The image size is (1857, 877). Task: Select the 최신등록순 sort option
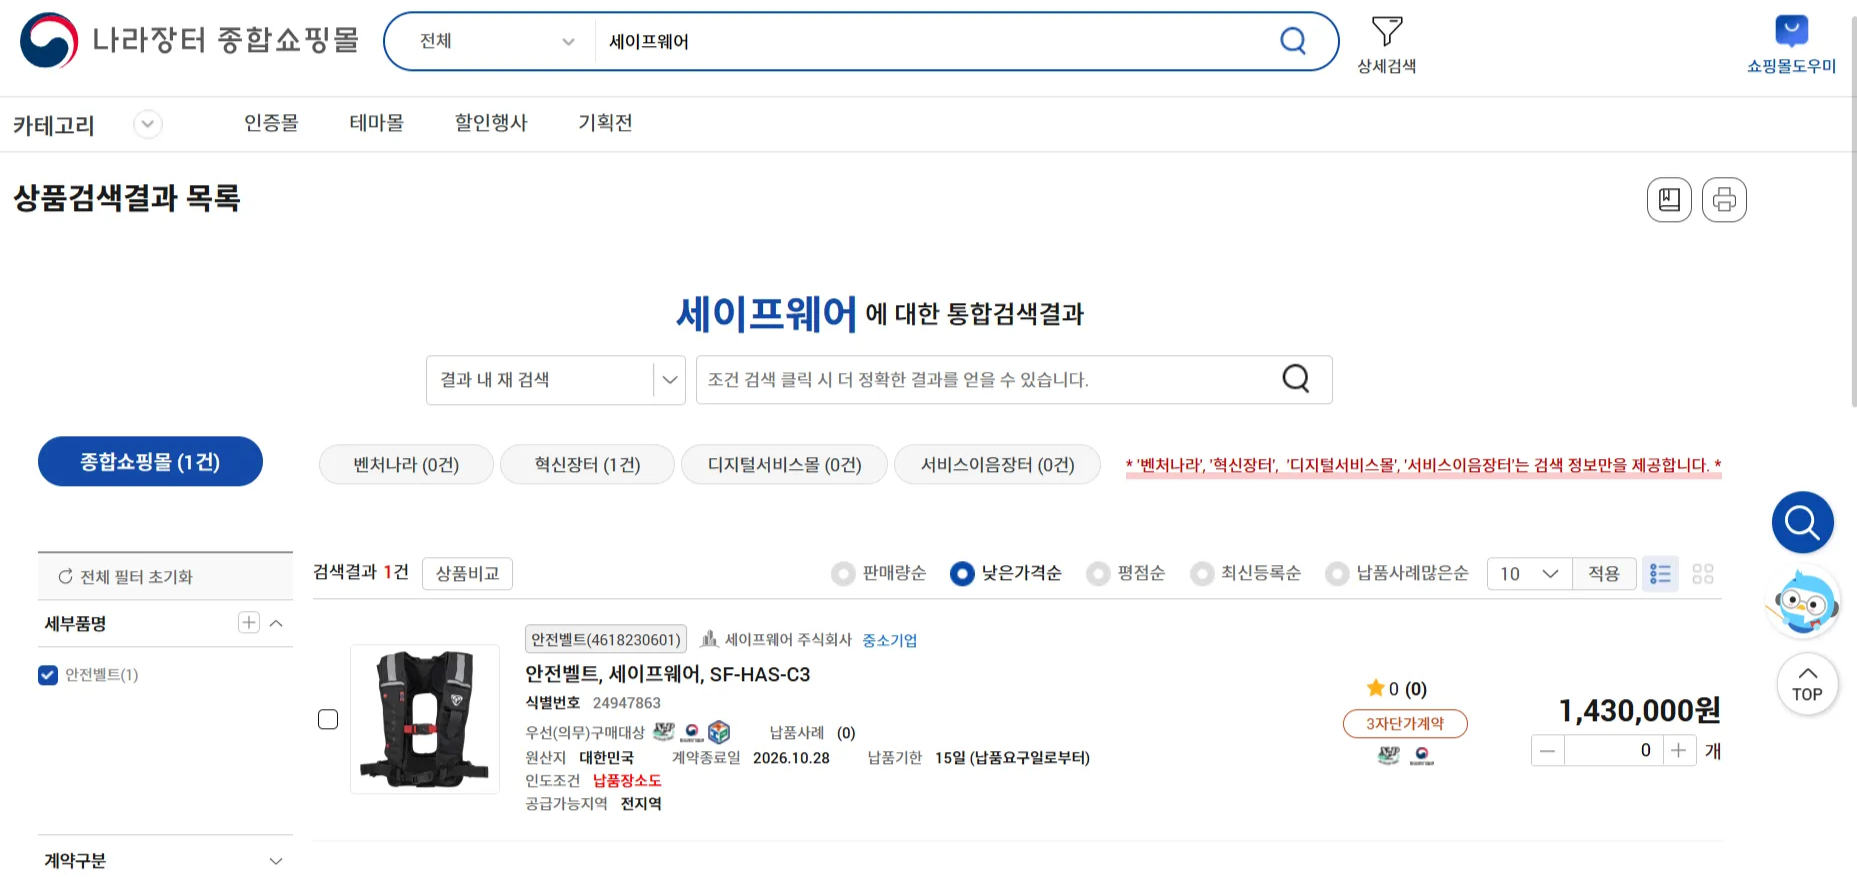[1246, 573]
